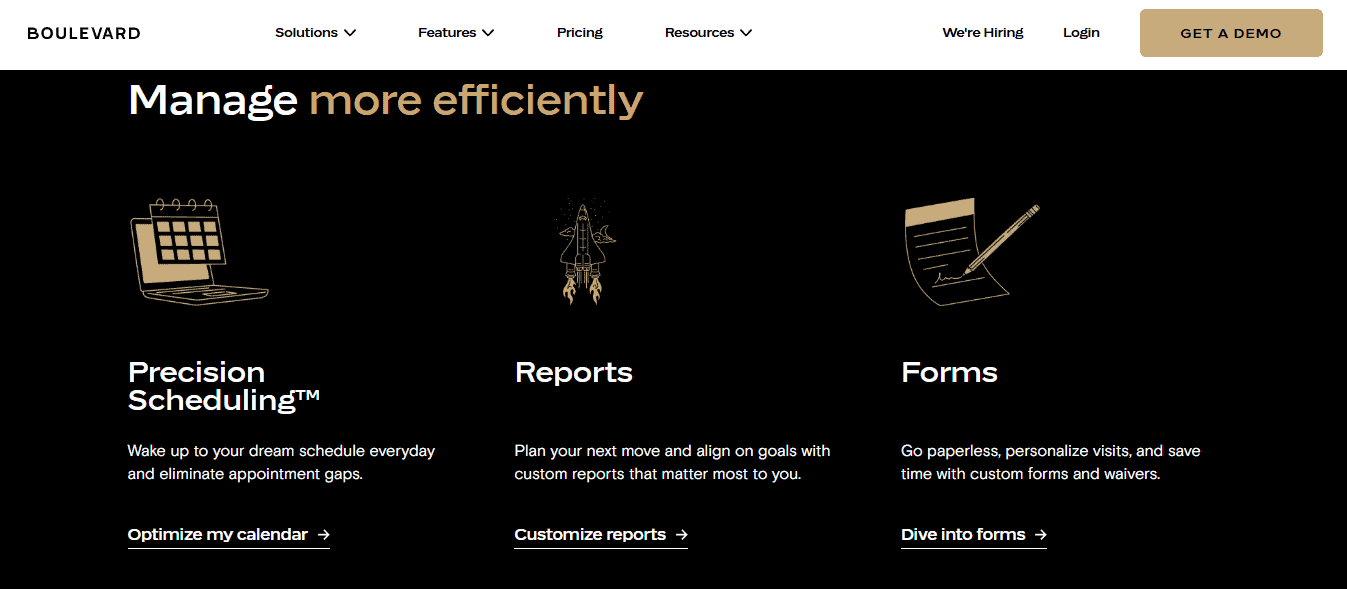The width and height of the screenshot is (1347, 589).
Task: Follow the Dive into forms link
Action: click(974, 535)
